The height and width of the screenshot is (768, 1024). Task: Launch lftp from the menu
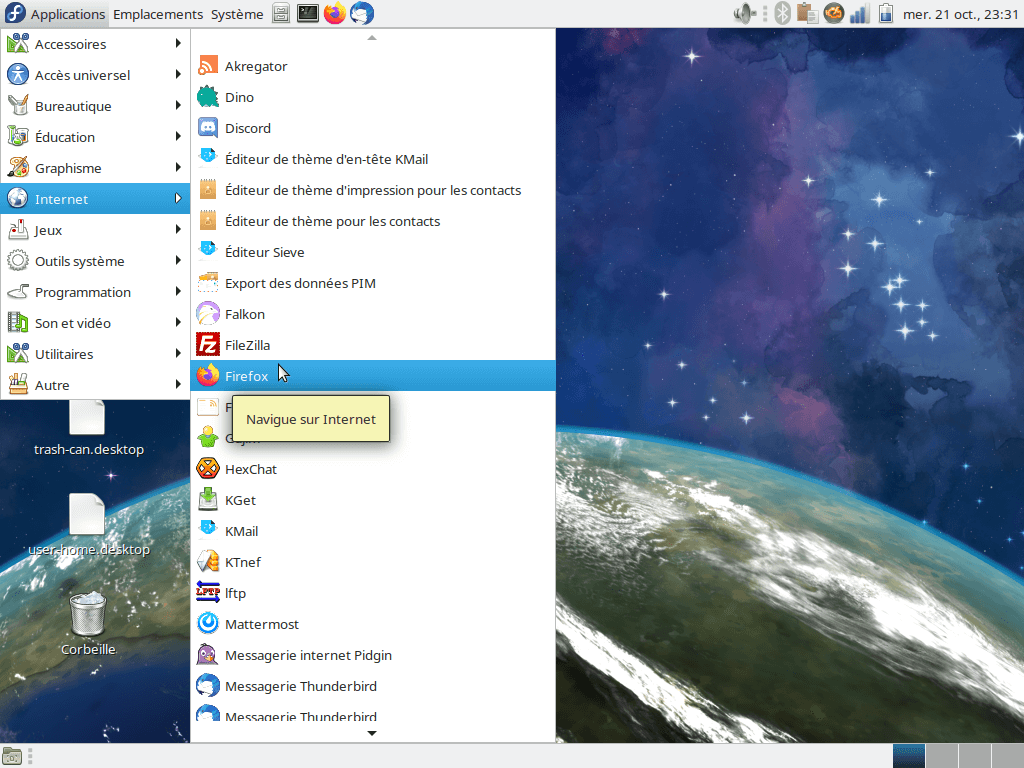click(373, 594)
